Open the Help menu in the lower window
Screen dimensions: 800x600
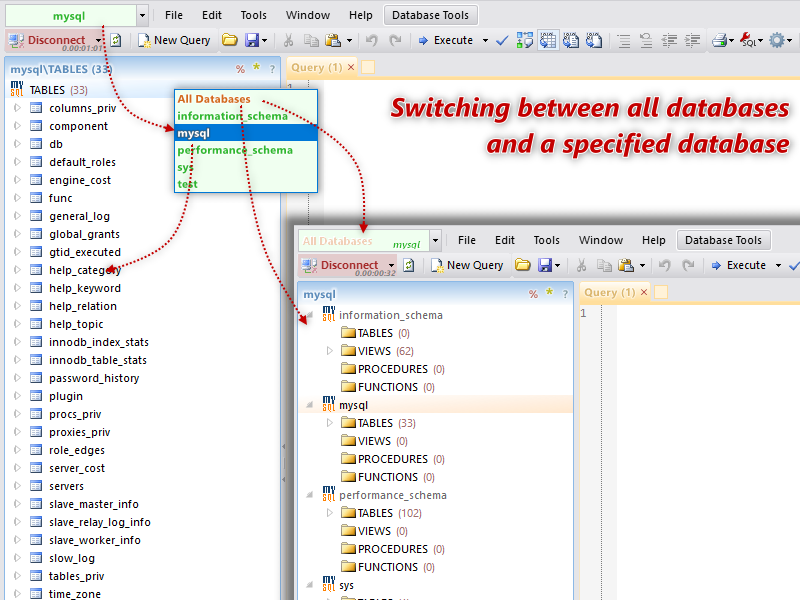pos(654,240)
